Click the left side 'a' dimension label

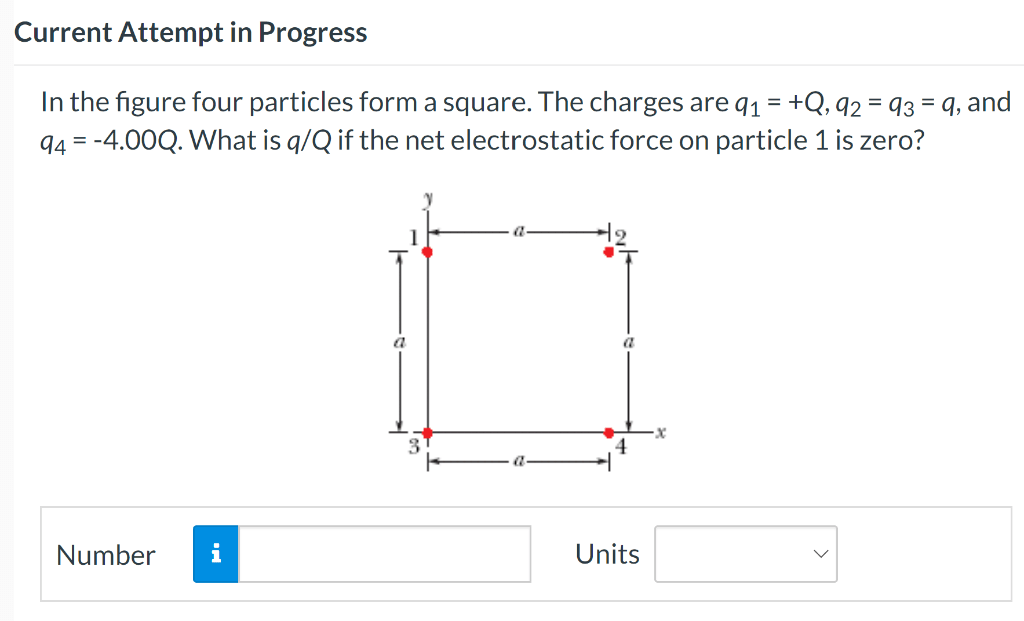pos(398,341)
